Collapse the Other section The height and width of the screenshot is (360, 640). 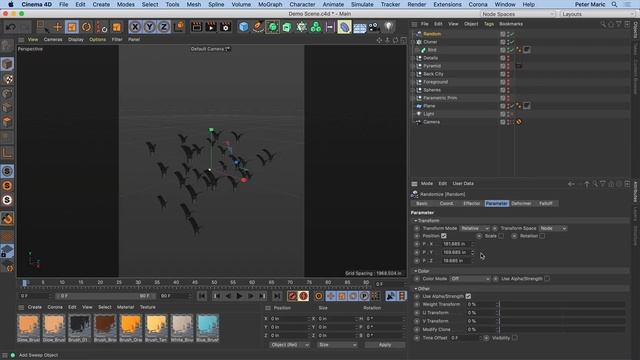(x=416, y=289)
